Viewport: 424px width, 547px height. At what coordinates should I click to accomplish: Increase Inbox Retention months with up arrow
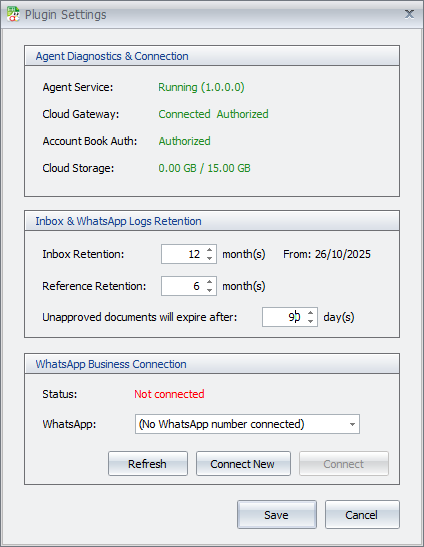pos(209,250)
